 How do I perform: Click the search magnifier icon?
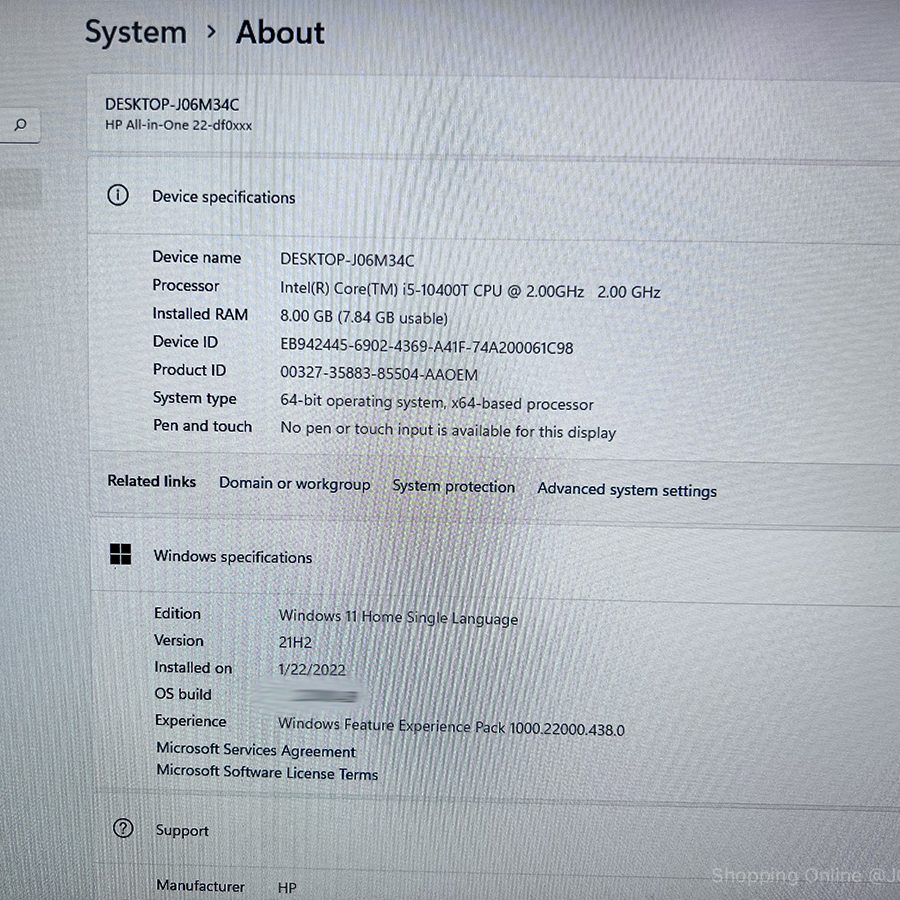coord(21,125)
